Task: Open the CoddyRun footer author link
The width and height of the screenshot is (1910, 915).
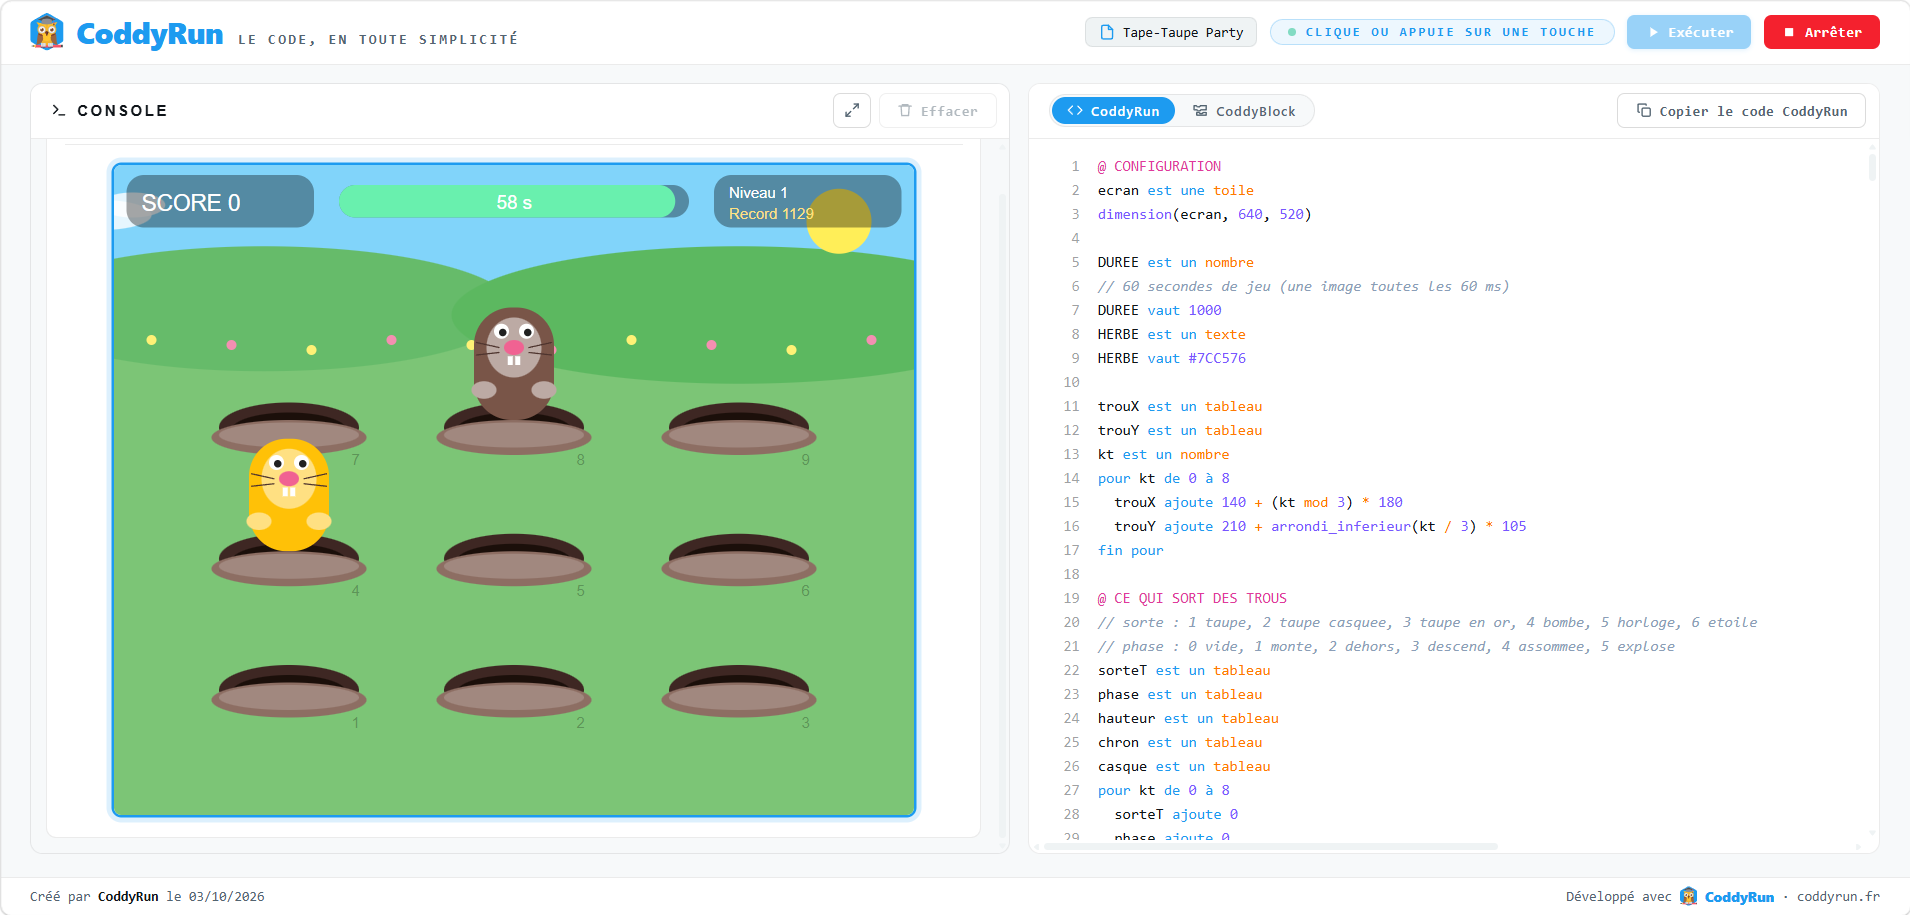Action: (x=128, y=896)
